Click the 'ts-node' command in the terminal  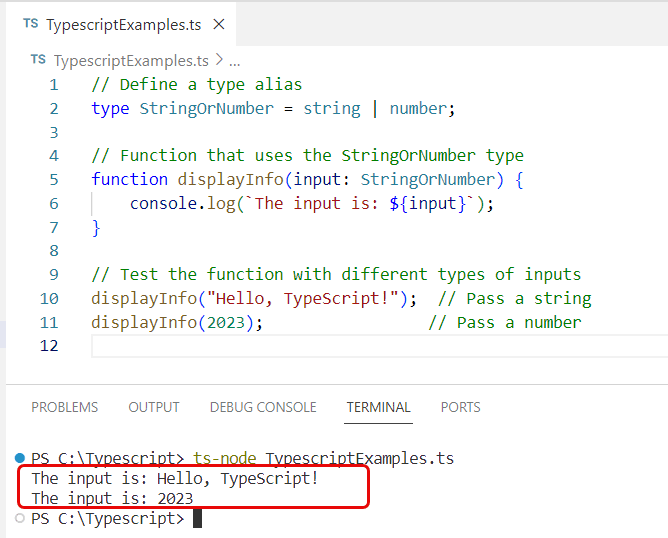225,458
